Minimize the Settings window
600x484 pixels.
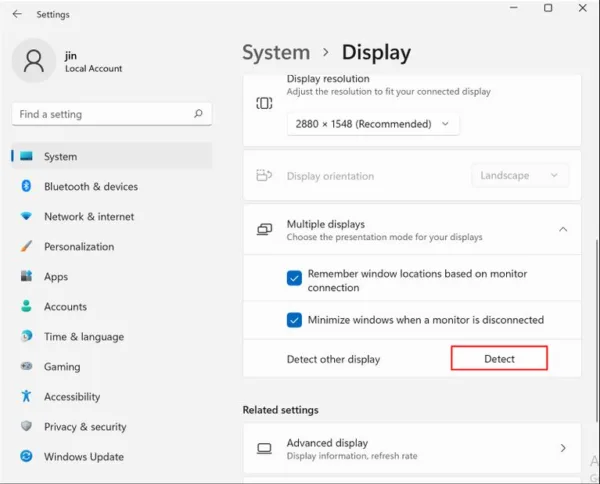coord(514,8)
